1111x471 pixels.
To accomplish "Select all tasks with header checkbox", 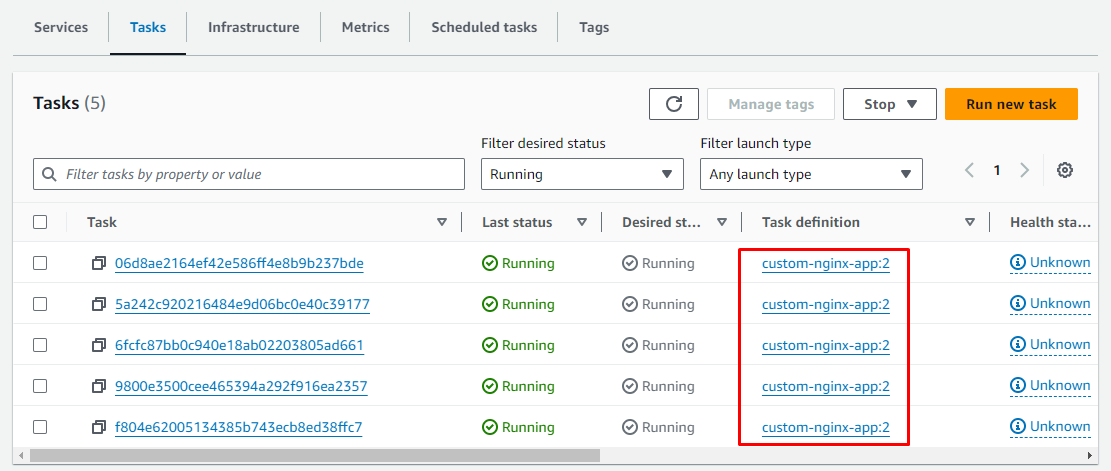I will [40, 222].
